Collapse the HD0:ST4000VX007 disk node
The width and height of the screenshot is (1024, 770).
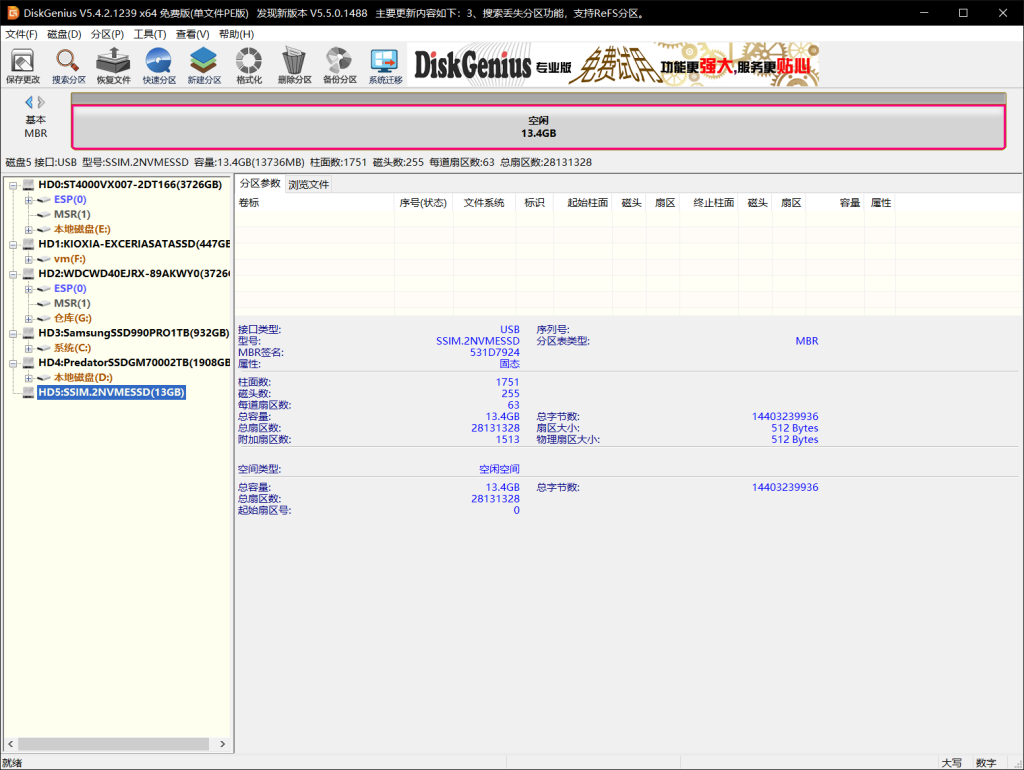[x=13, y=185]
